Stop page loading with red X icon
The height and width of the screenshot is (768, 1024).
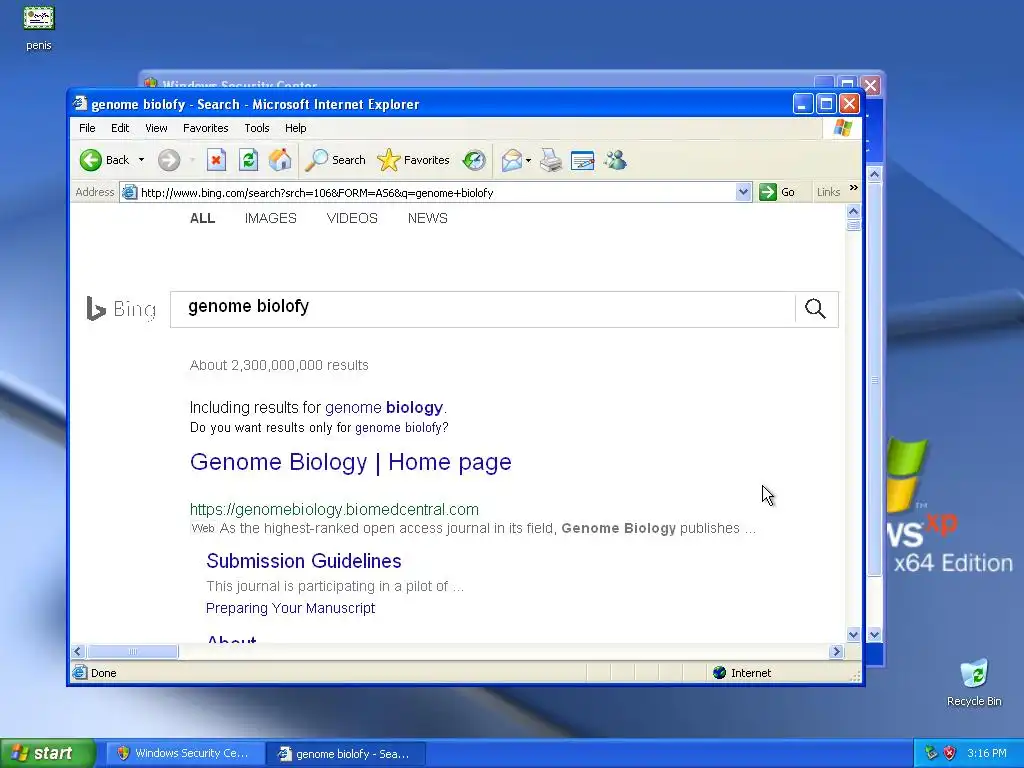point(216,160)
